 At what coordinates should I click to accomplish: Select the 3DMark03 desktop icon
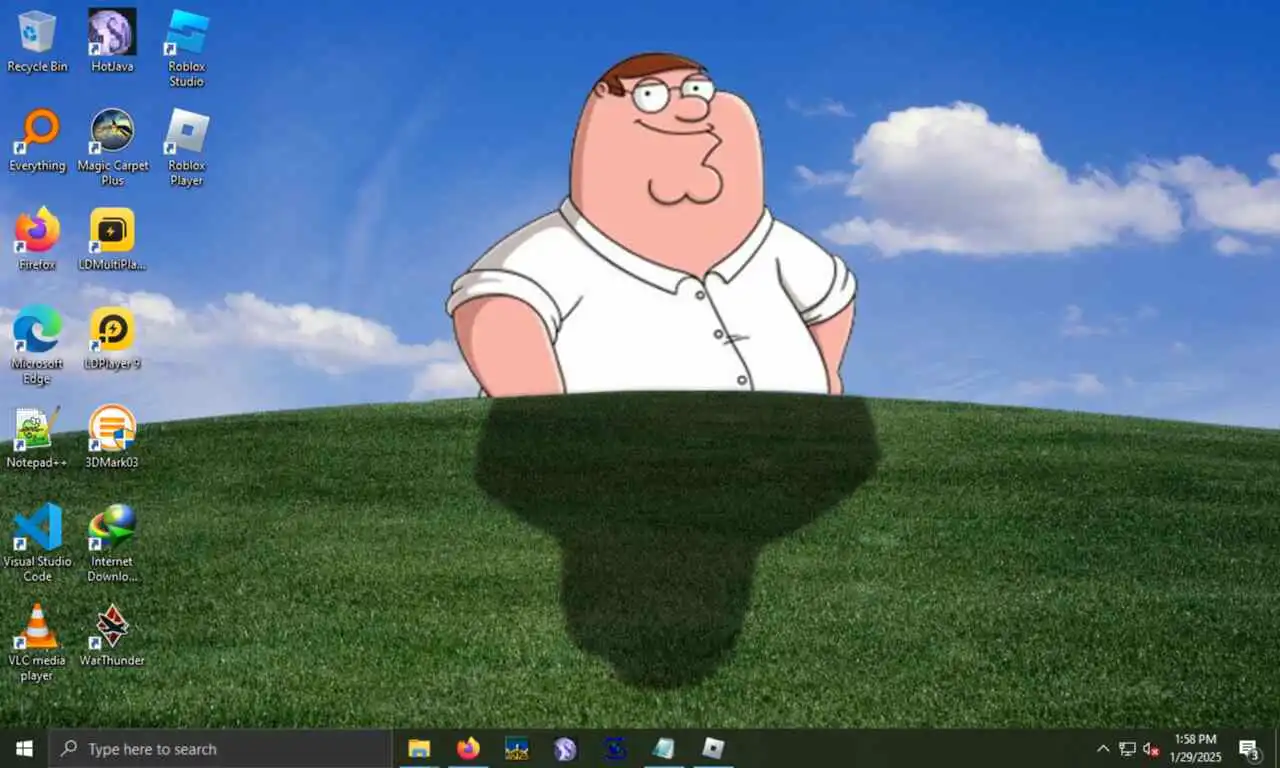tap(112, 437)
